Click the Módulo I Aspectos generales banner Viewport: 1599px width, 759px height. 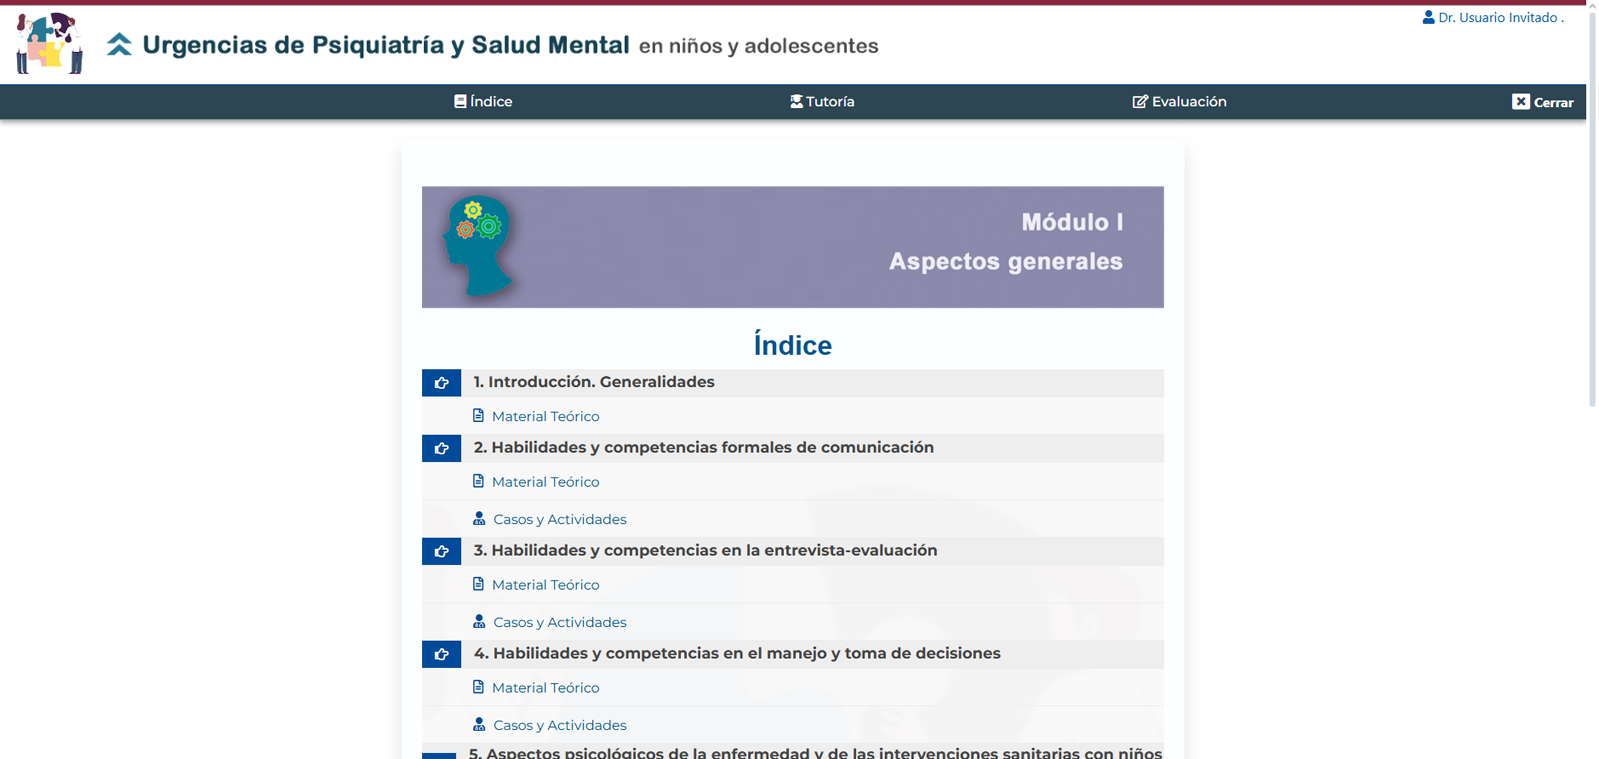793,247
